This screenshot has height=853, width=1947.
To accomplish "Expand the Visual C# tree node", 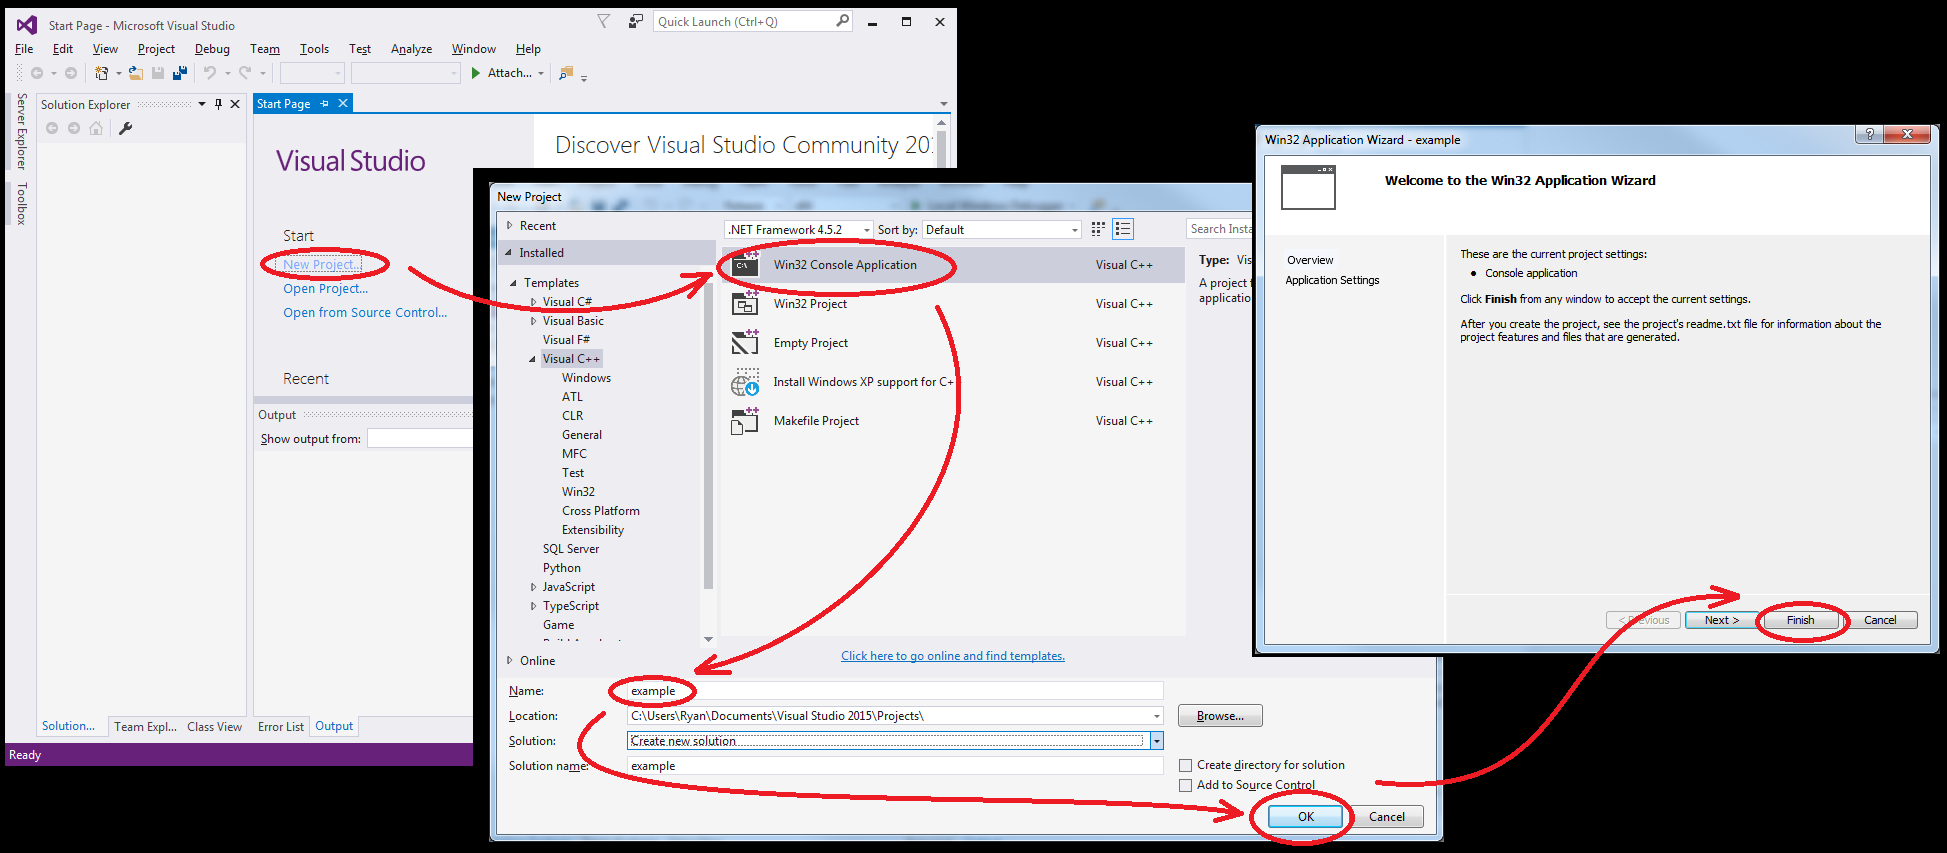I will 533,302.
